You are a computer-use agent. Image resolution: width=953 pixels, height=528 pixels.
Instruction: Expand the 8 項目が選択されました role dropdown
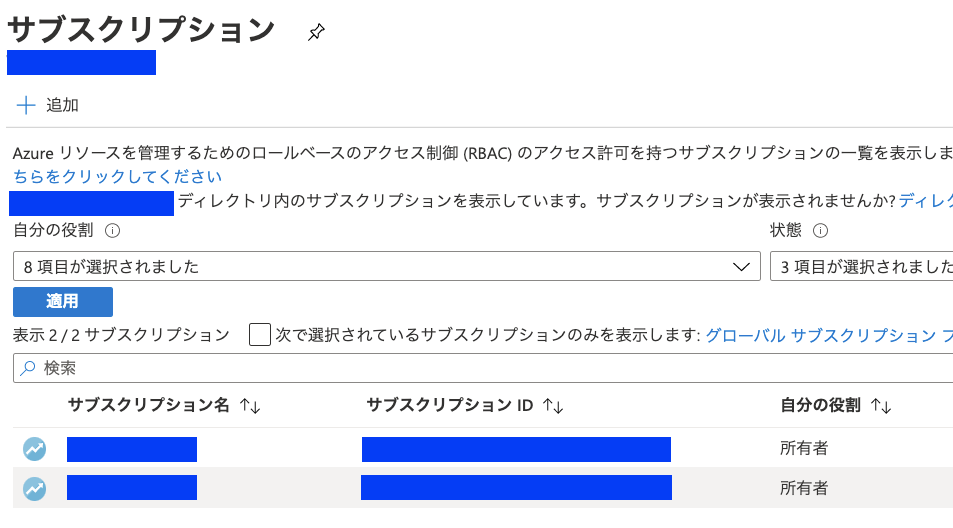click(x=387, y=266)
